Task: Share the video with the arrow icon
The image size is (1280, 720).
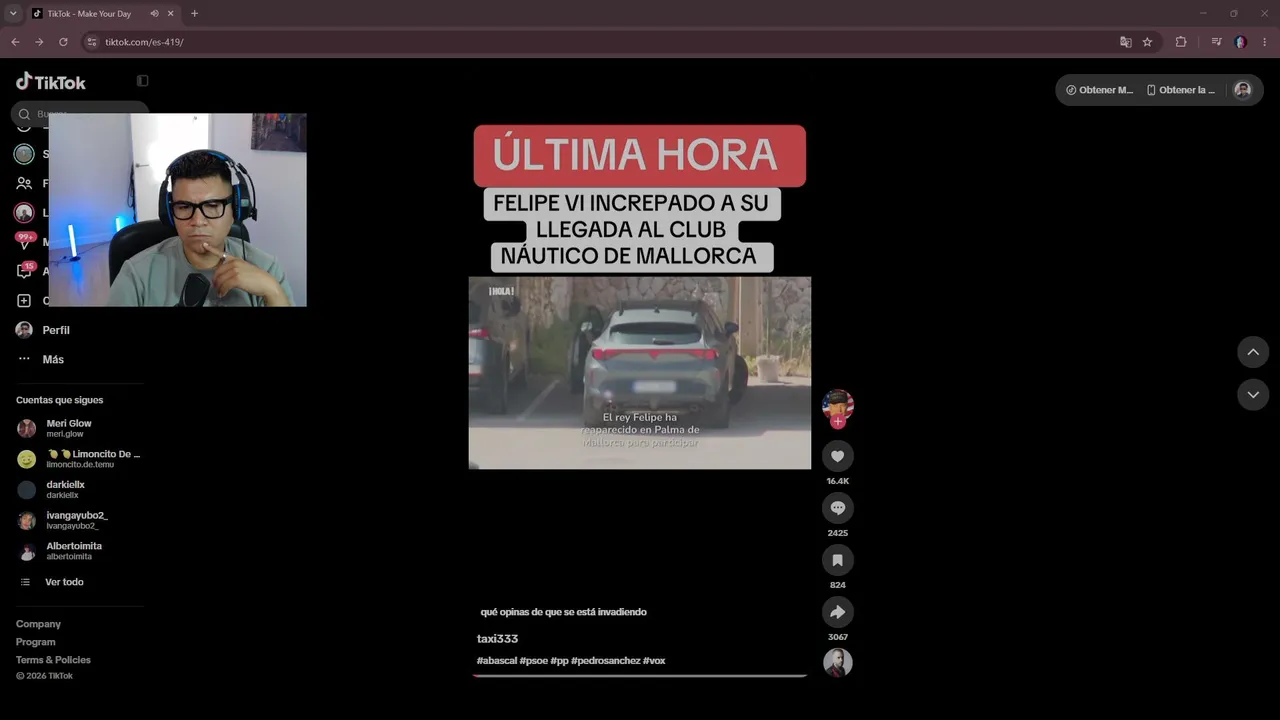Action: click(838, 612)
